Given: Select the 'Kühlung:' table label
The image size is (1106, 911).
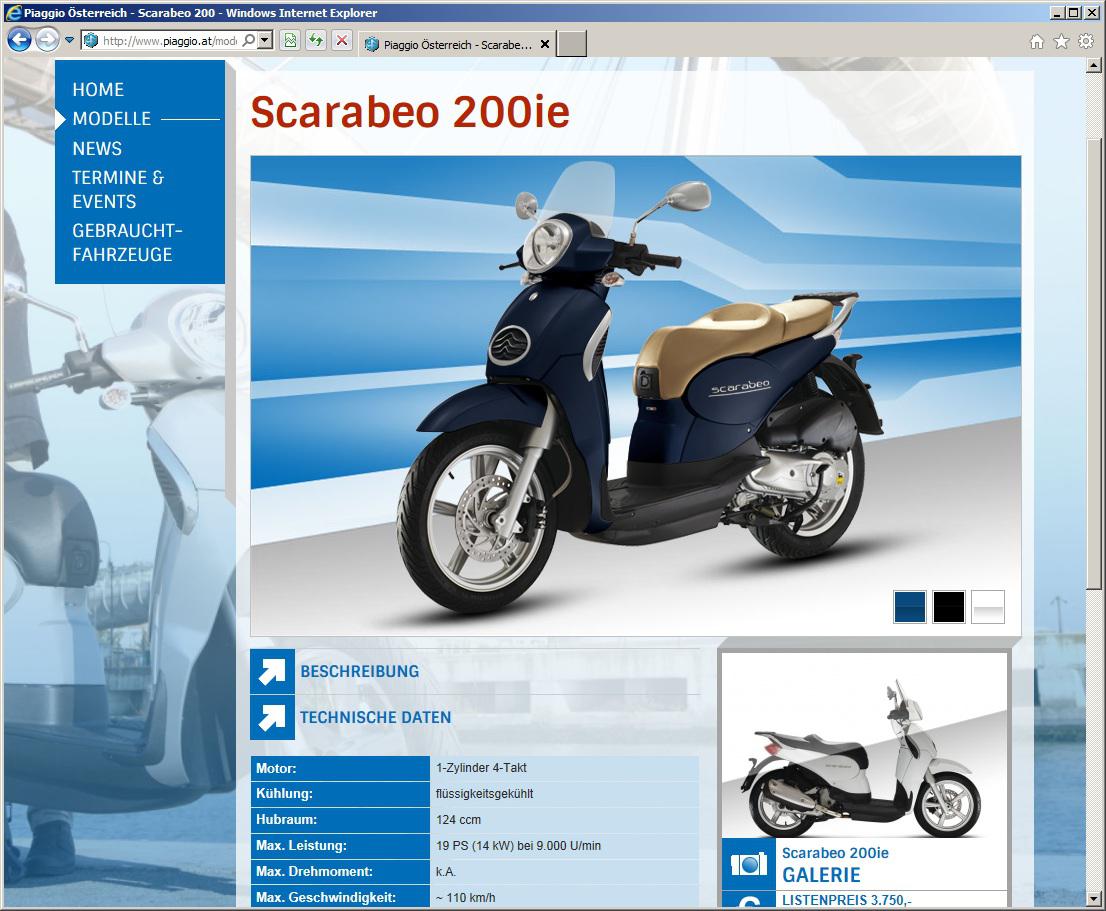Looking at the screenshot, I should 284,794.
